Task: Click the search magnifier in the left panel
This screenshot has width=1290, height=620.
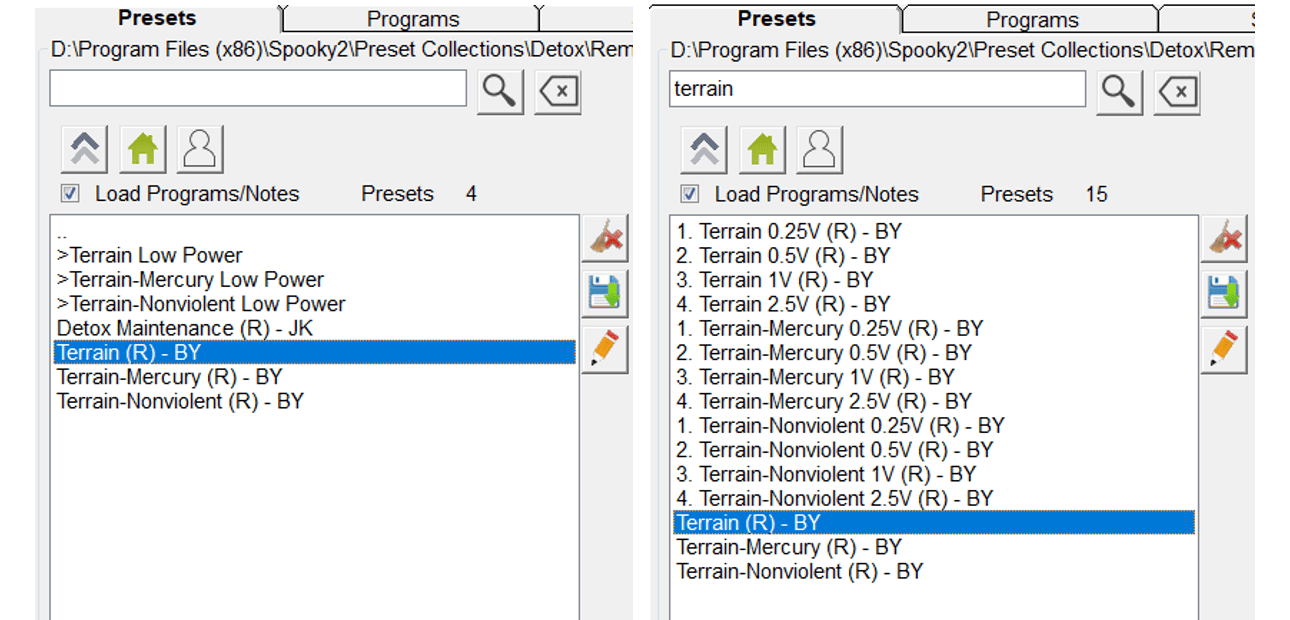Action: coord(499,91)
